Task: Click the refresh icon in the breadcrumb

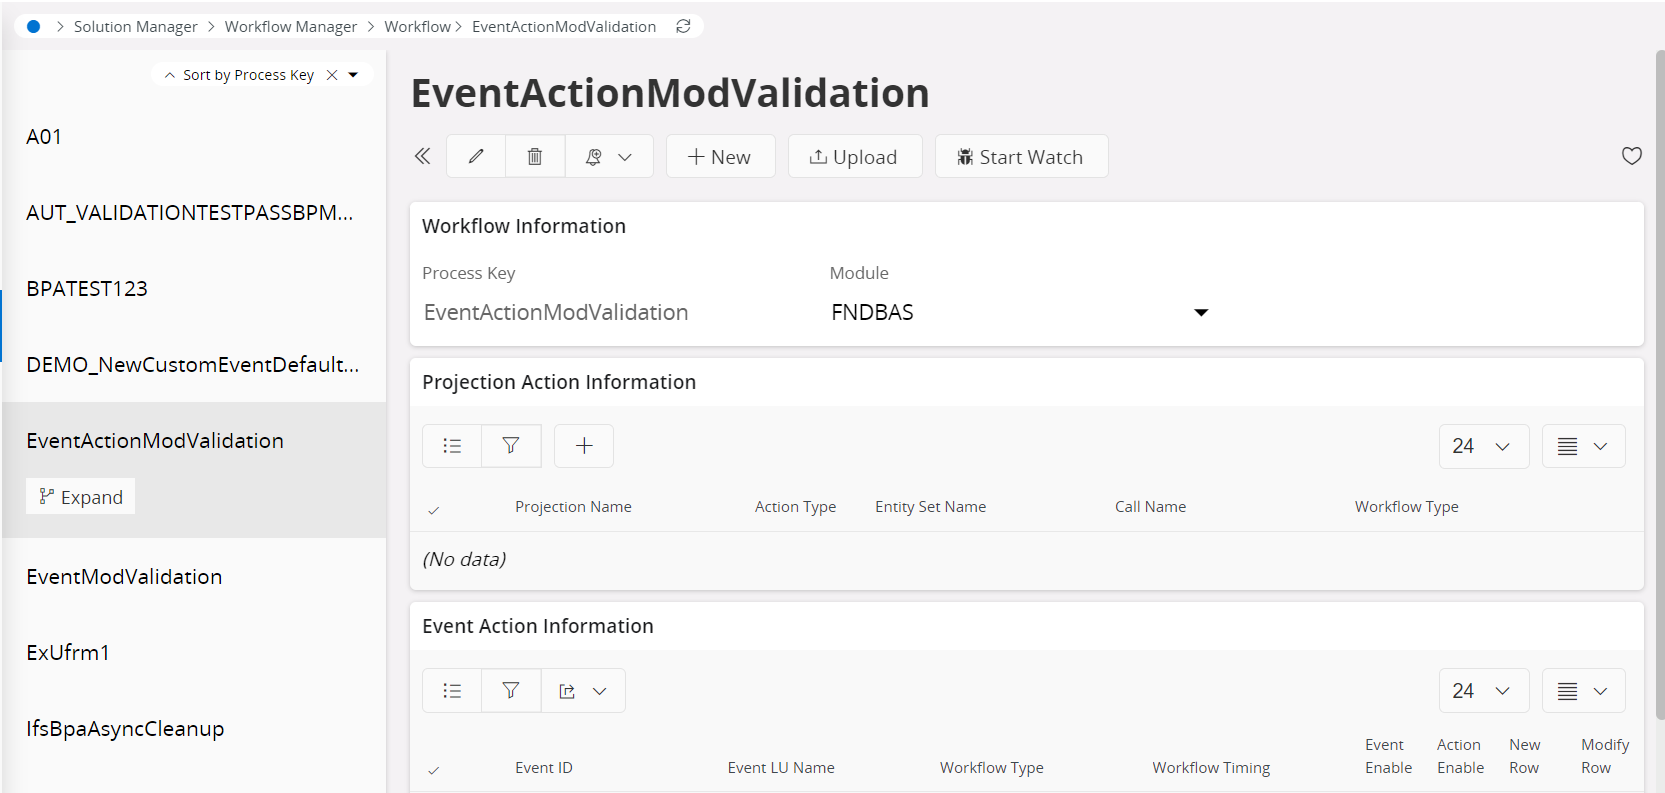Action: (683, 26)
